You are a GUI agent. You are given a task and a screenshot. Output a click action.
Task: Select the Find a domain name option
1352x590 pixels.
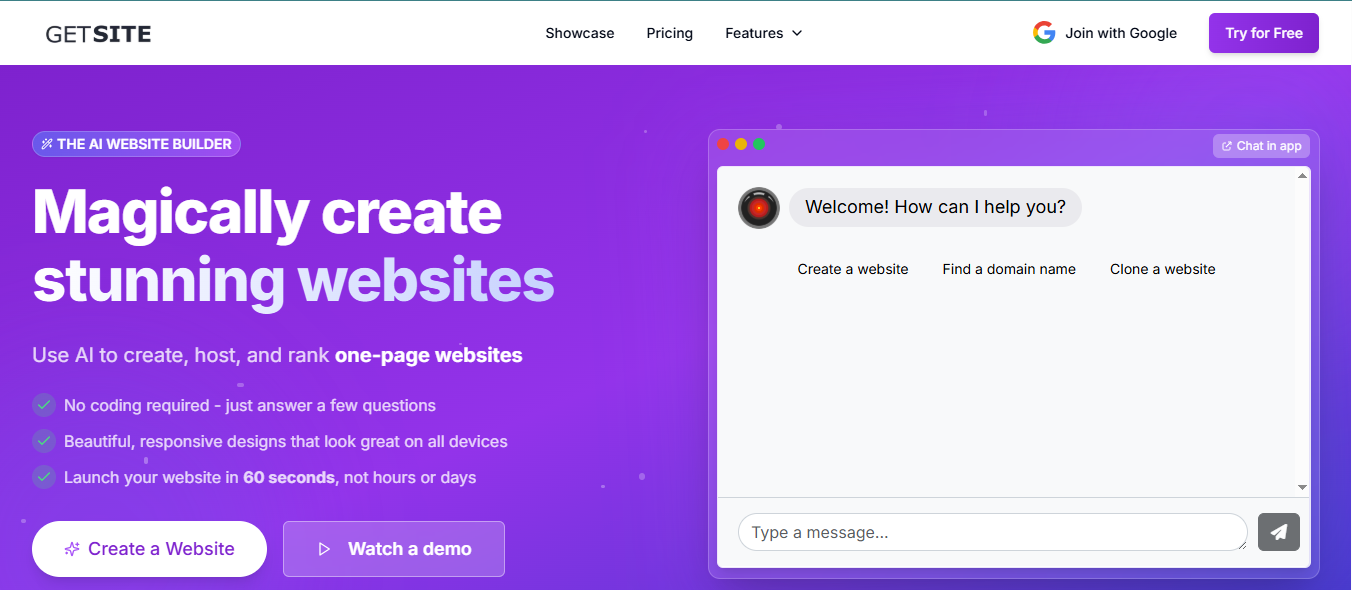(x=1009, y=269)
